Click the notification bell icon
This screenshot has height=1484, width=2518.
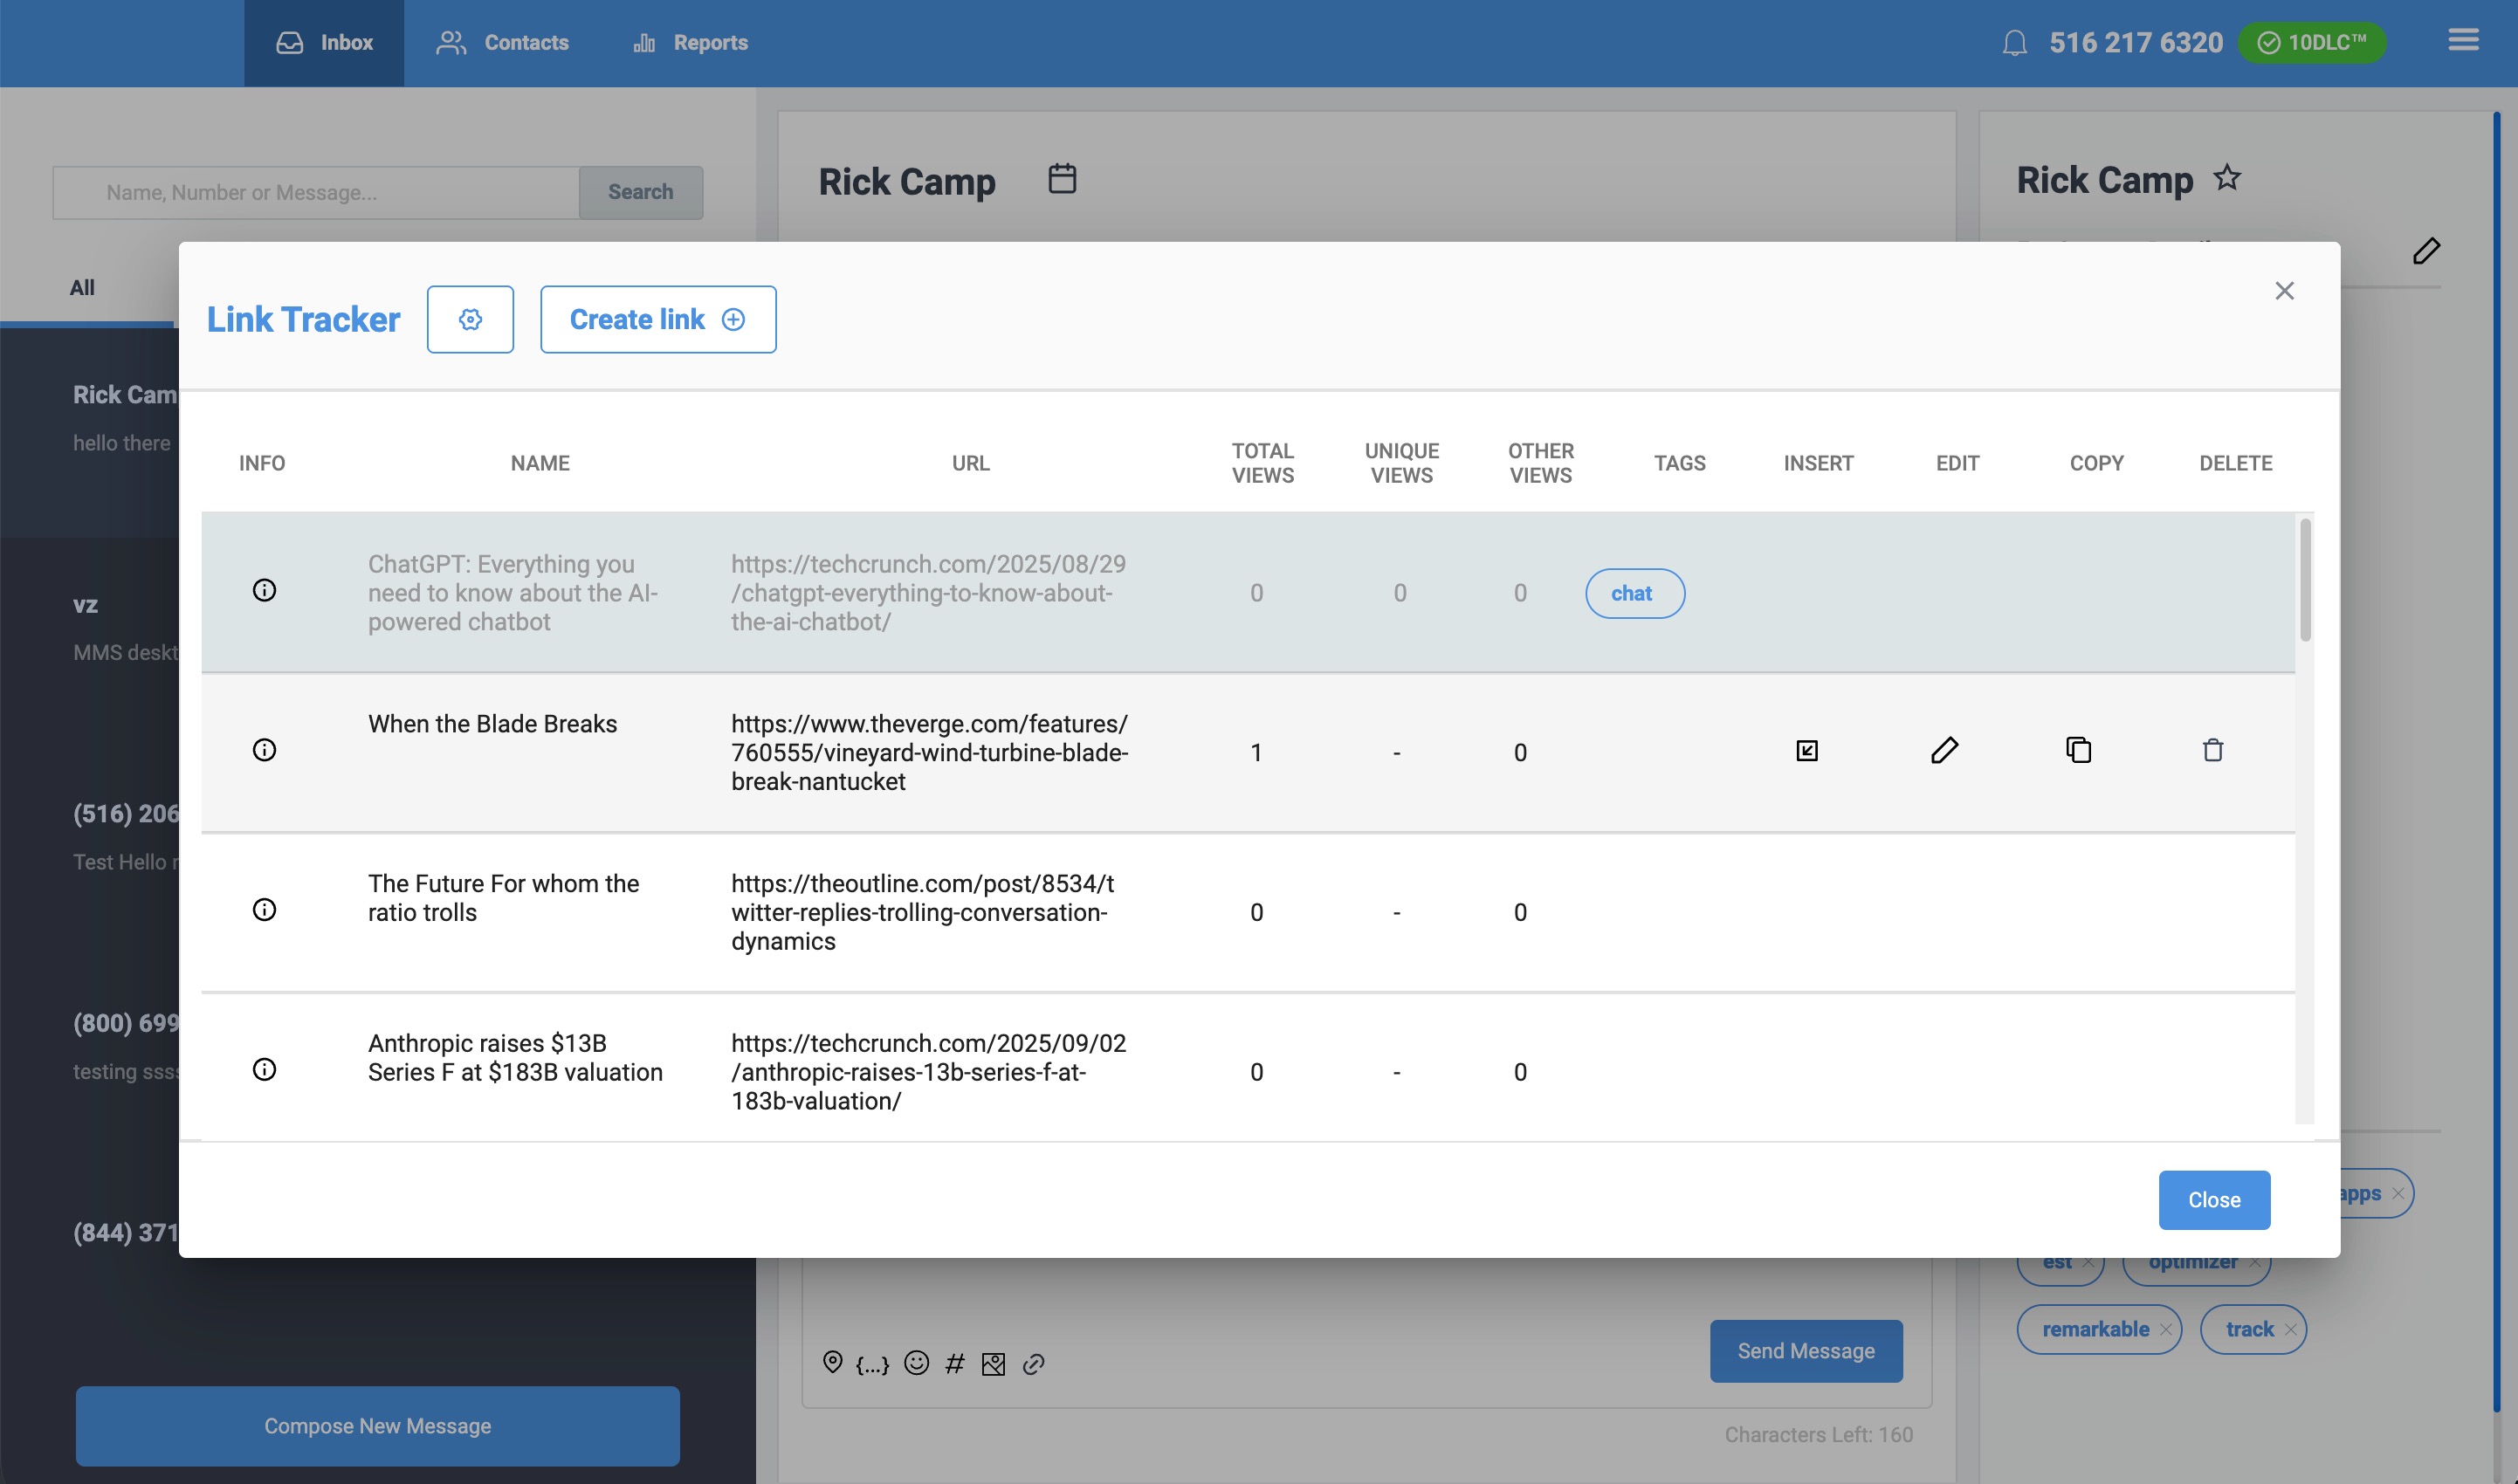2015,43
